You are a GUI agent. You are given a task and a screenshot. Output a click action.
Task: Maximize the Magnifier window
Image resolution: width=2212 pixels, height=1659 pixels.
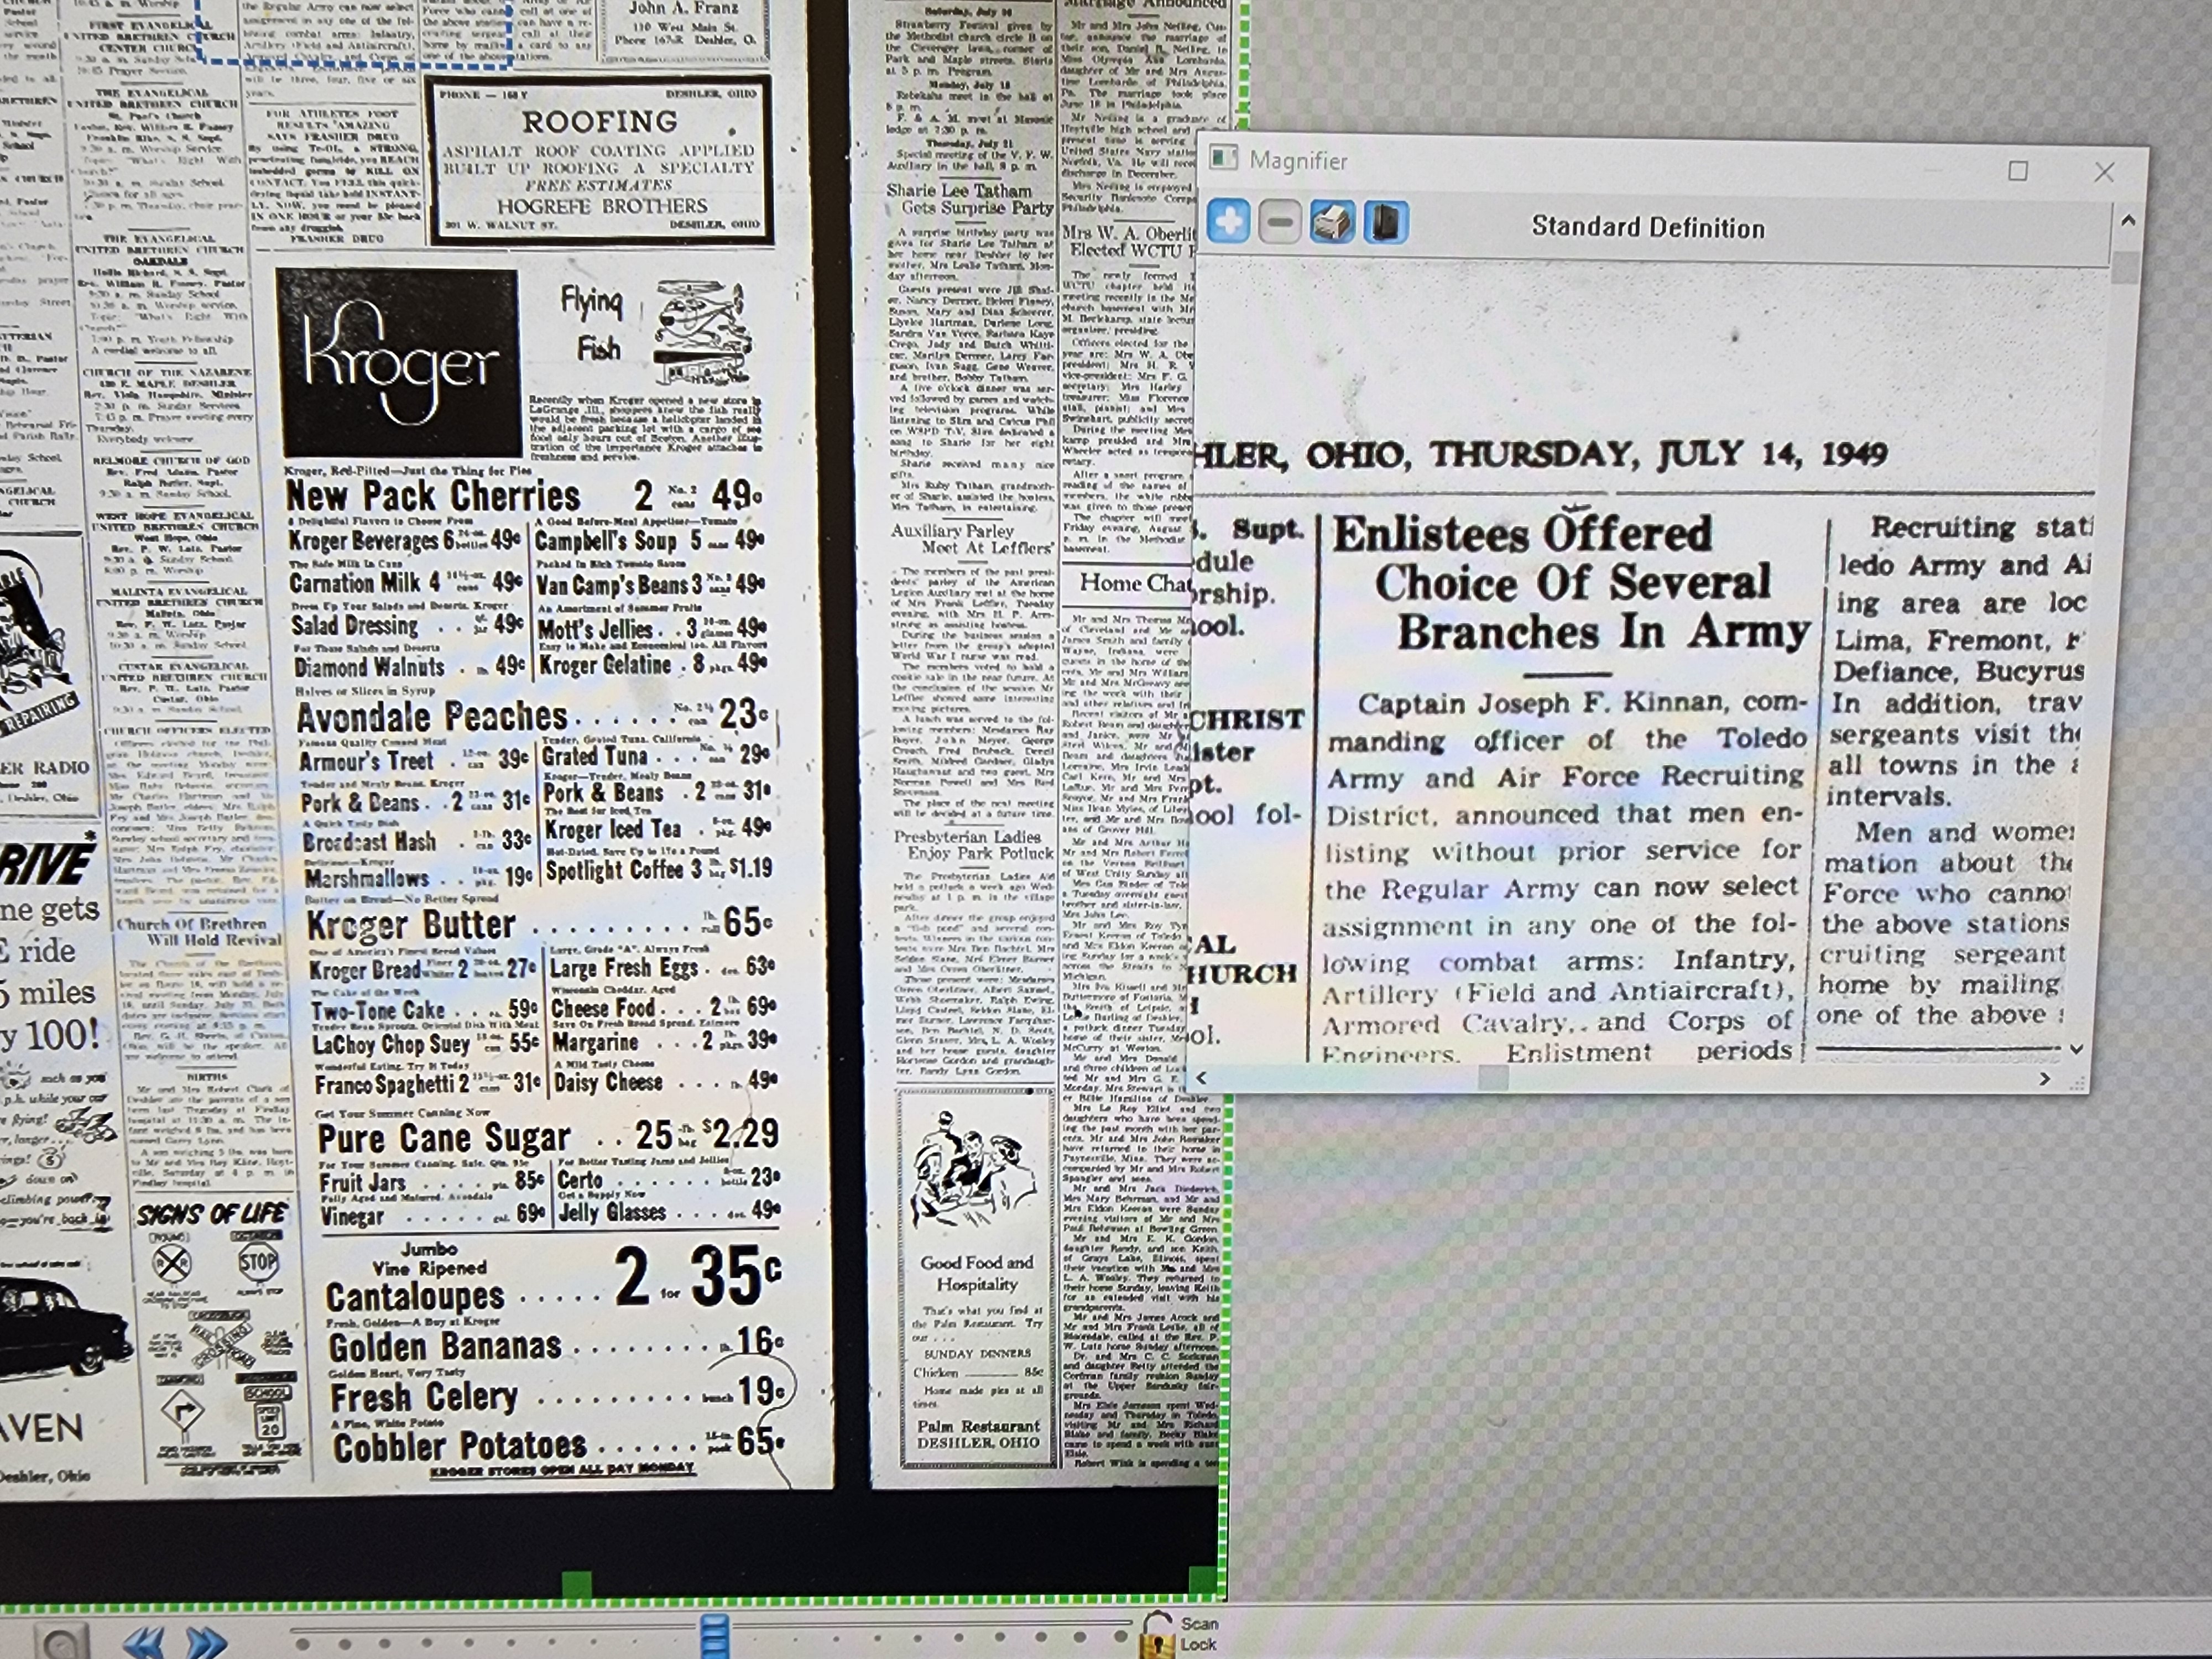tap(2018, 171)
